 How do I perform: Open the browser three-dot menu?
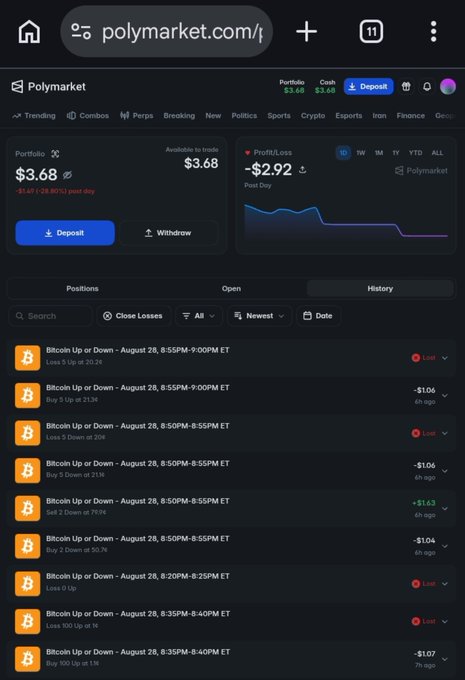point(433,32)
